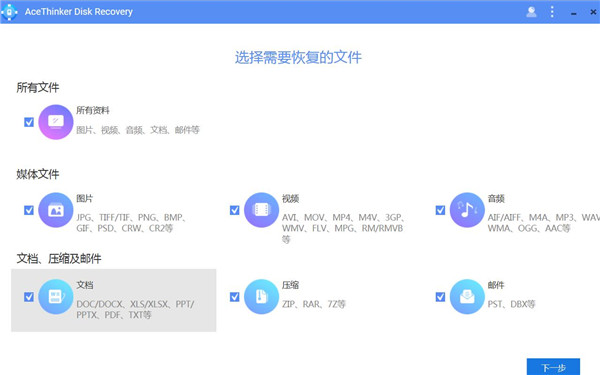Viewport: 600px width, 375px height.
Task: Click the 'PST、DBX等' description
Action: (x=512, y=304)
